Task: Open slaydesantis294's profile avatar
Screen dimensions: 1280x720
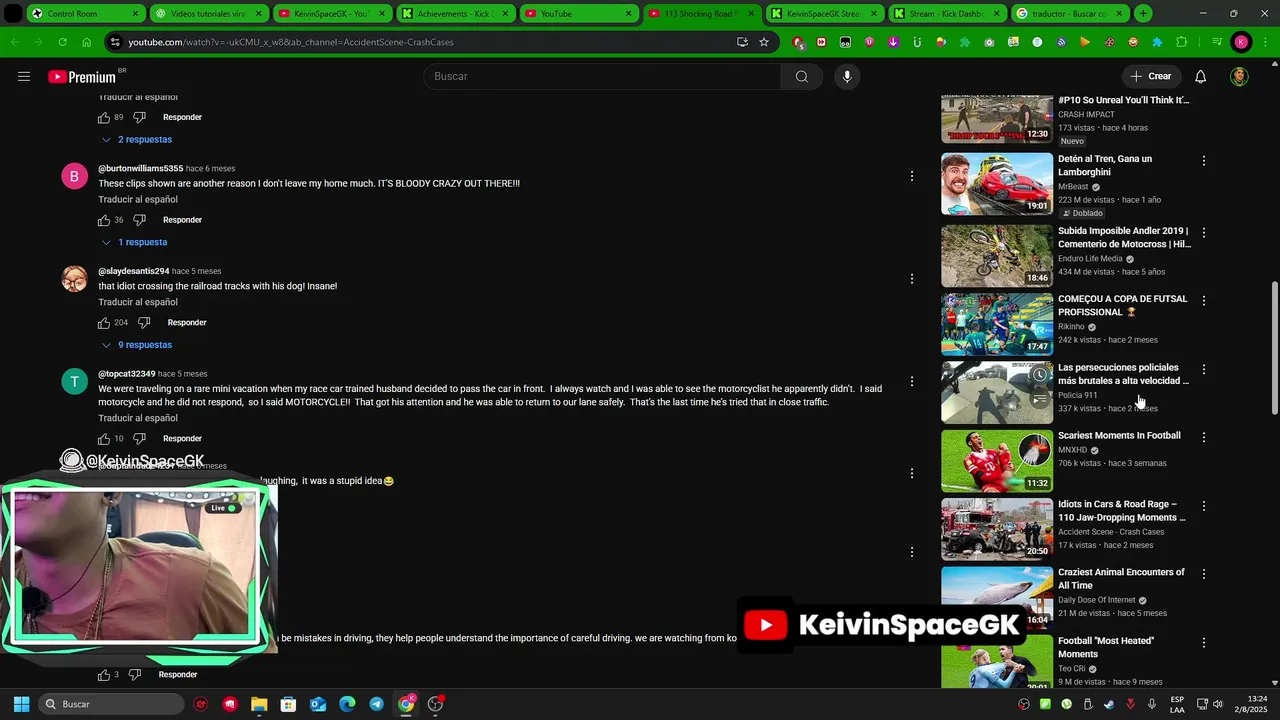Action: coord(75,279)
